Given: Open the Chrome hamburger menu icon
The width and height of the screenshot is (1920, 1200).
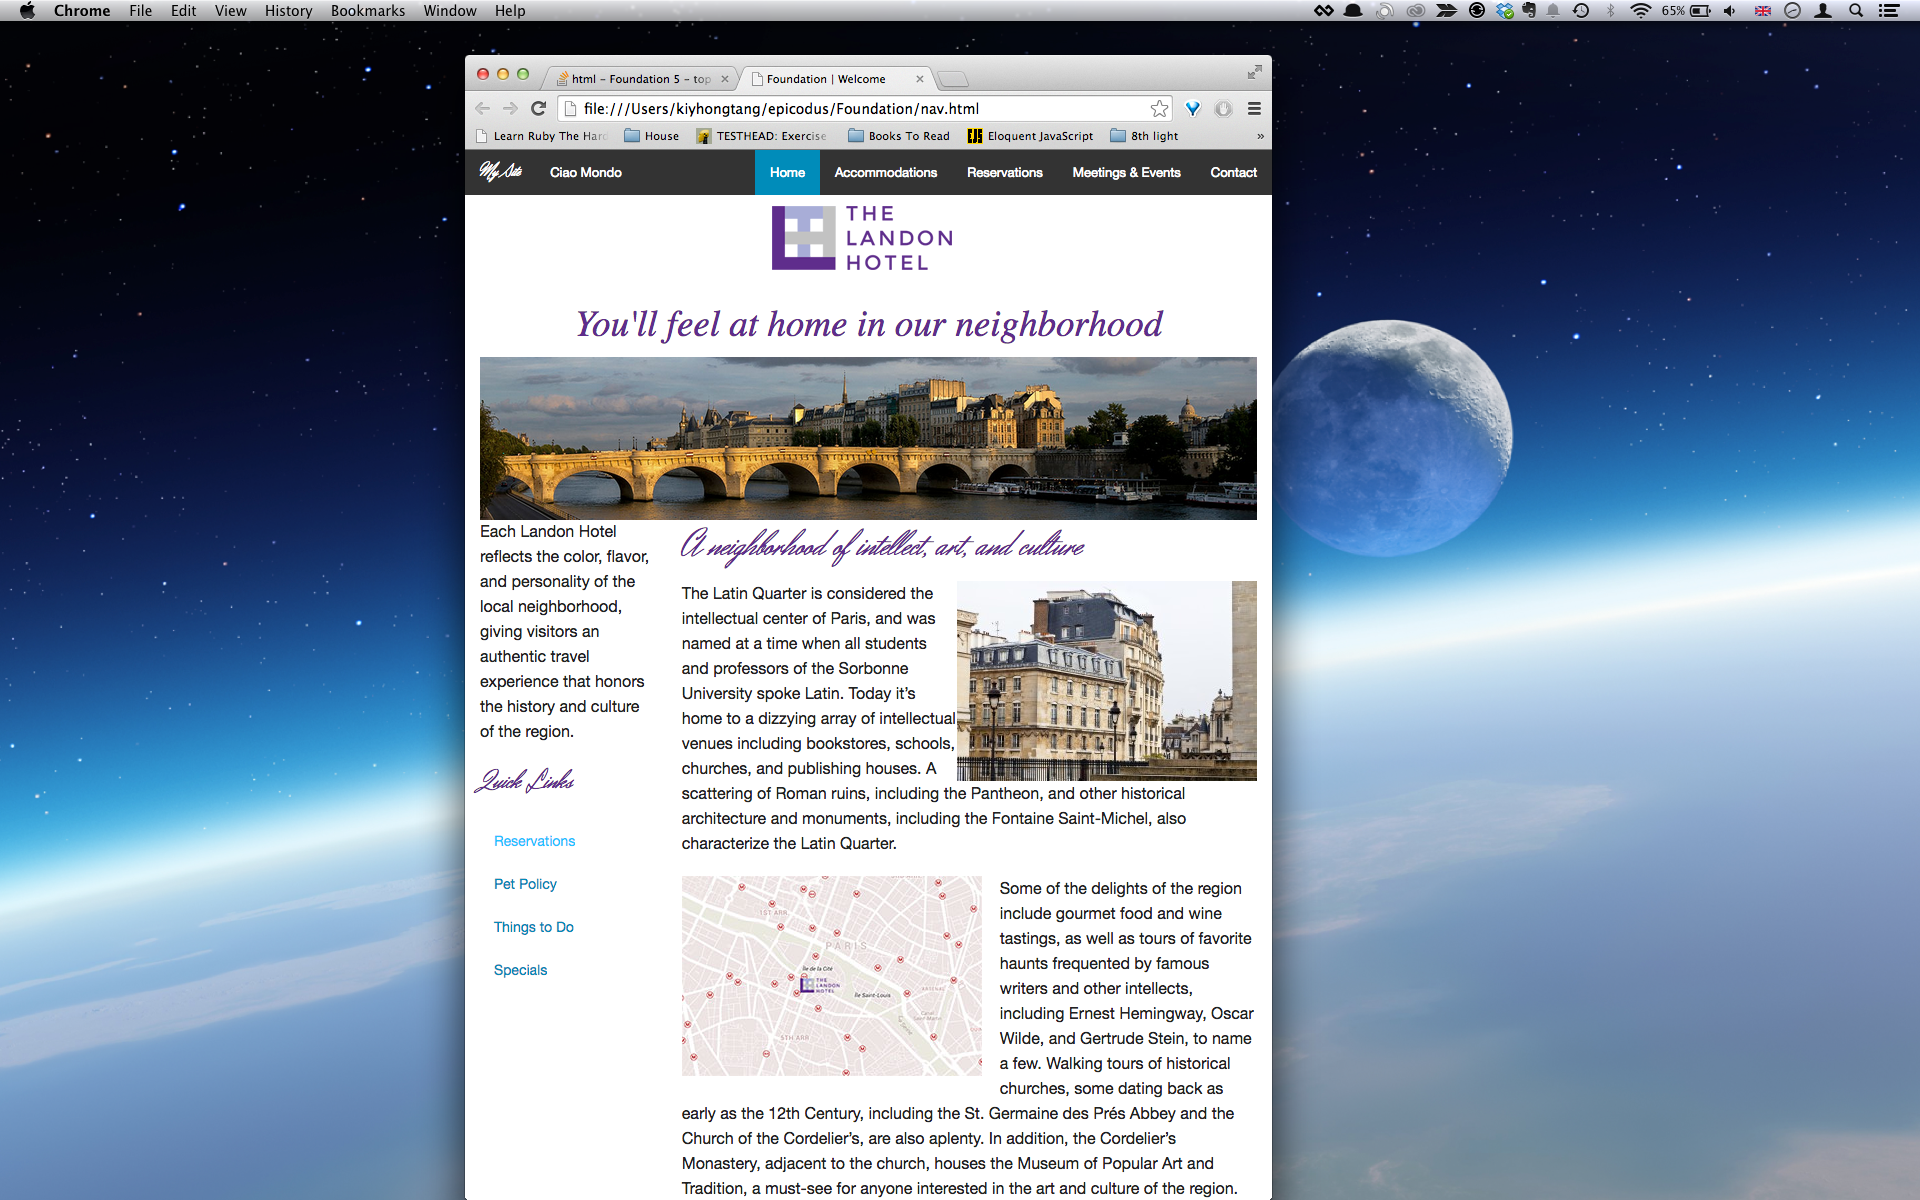Looking at the screenshot, I should tap(1254, 108).
